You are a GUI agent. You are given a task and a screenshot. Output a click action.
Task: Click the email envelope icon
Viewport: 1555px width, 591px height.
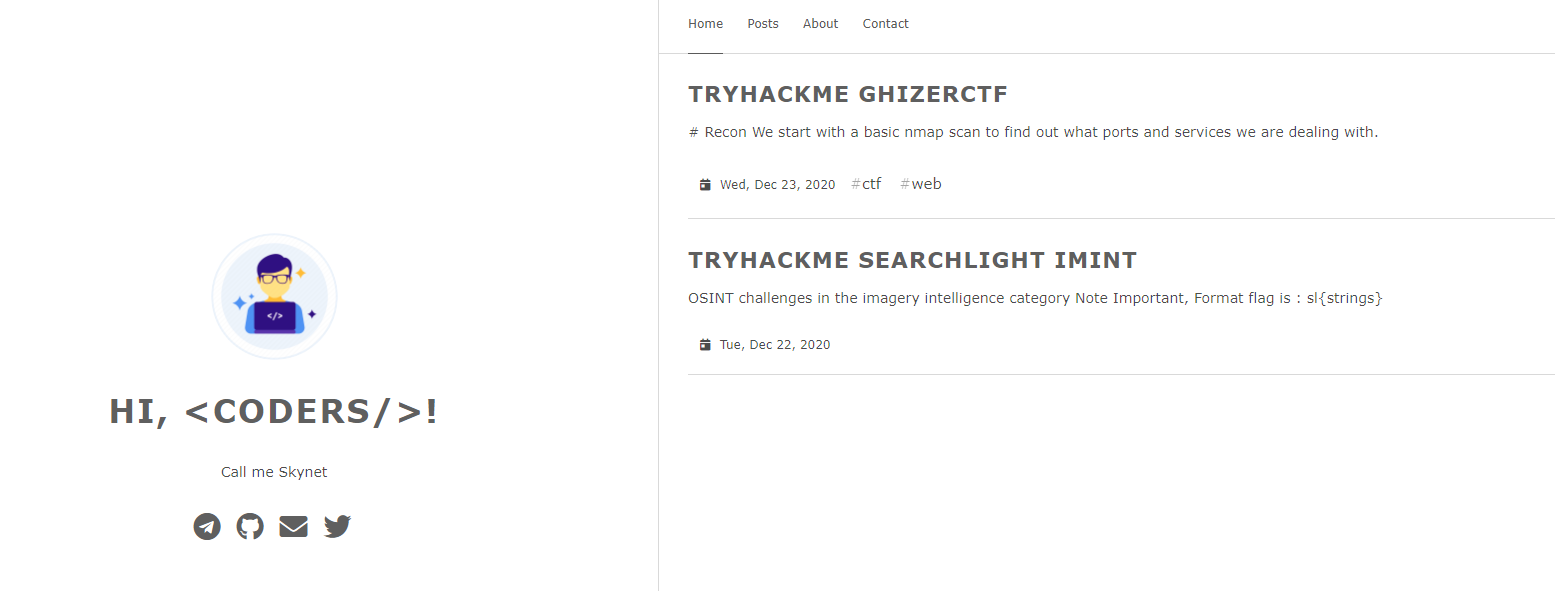[293, 526]
